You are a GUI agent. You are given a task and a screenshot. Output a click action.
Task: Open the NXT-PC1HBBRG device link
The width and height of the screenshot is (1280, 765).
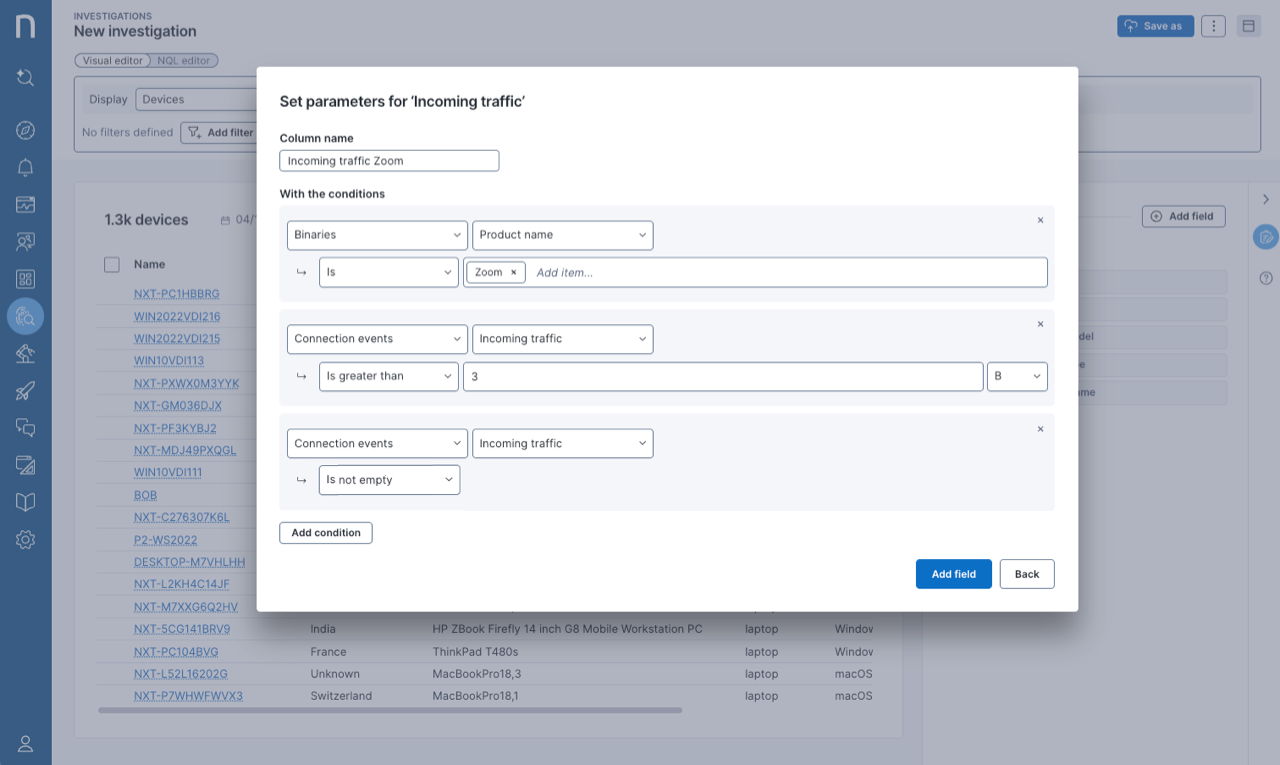(x=177, y=294)
